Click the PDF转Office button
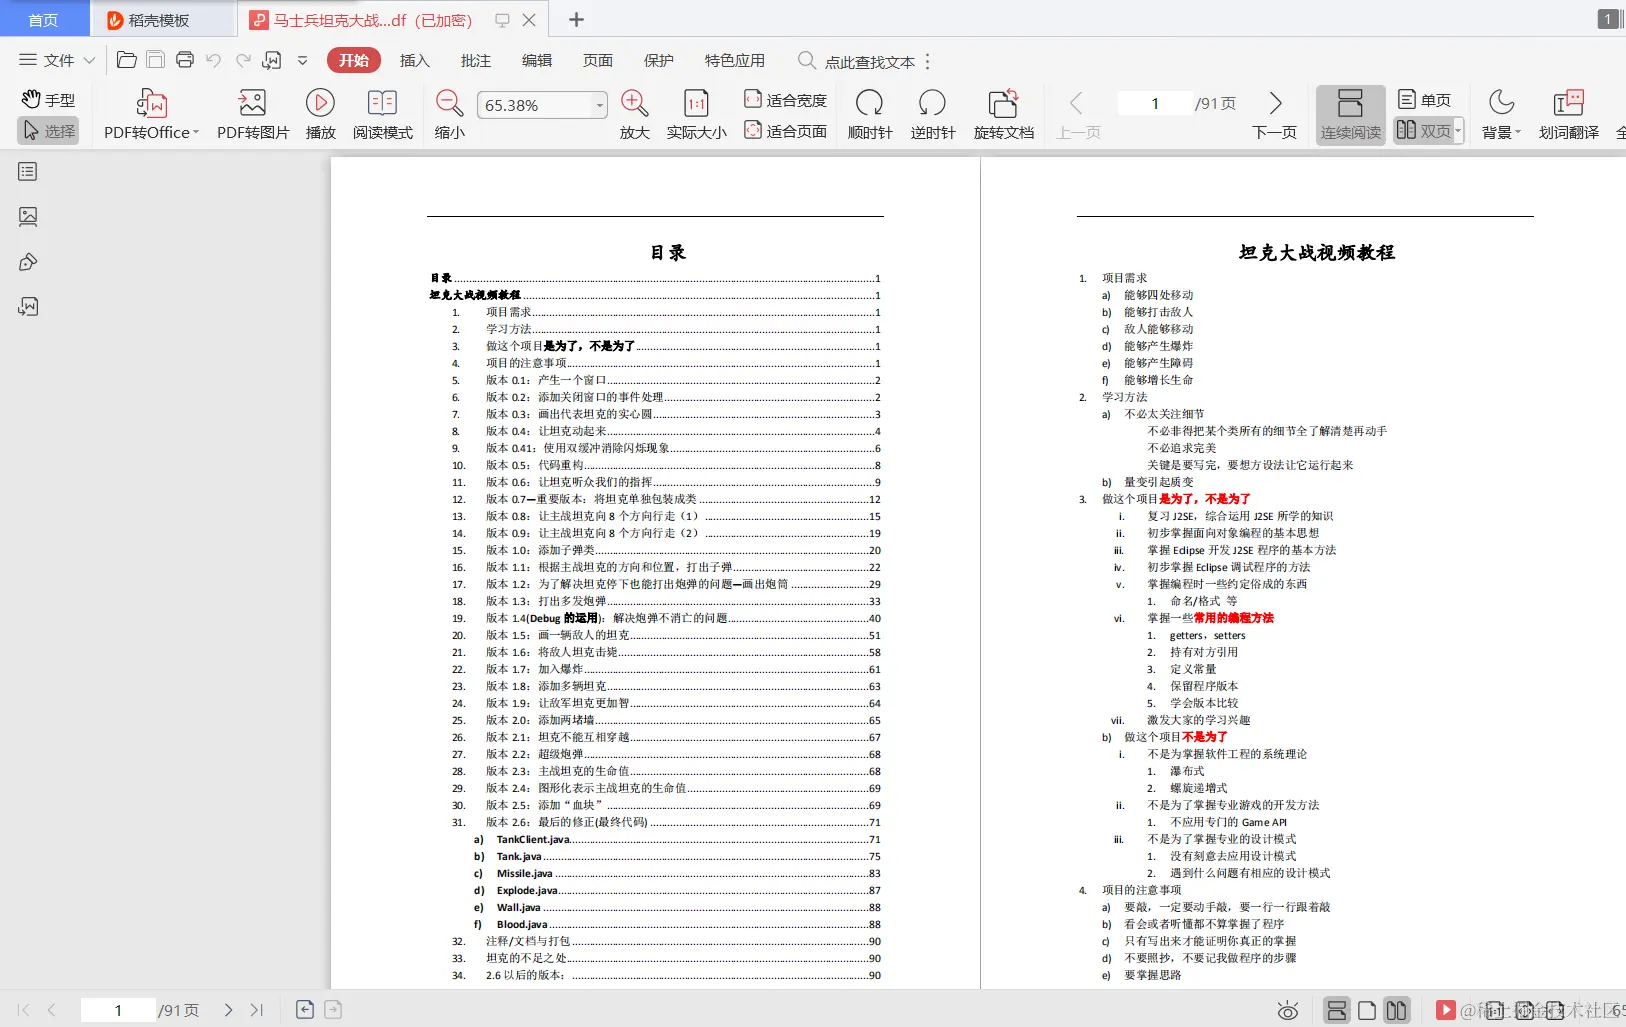This screenshot has height=1027, width=1626. tap(147, 113)
